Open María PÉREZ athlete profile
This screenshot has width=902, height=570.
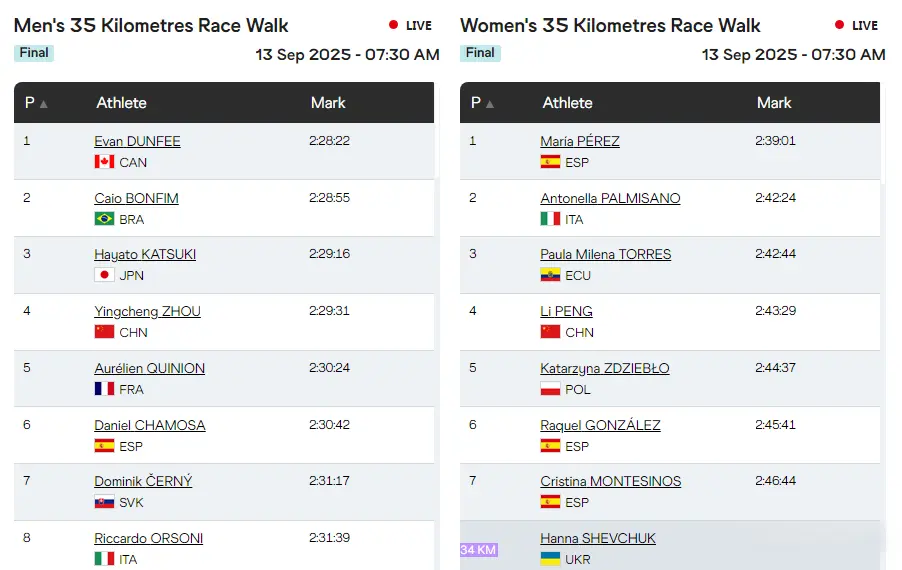580,141
